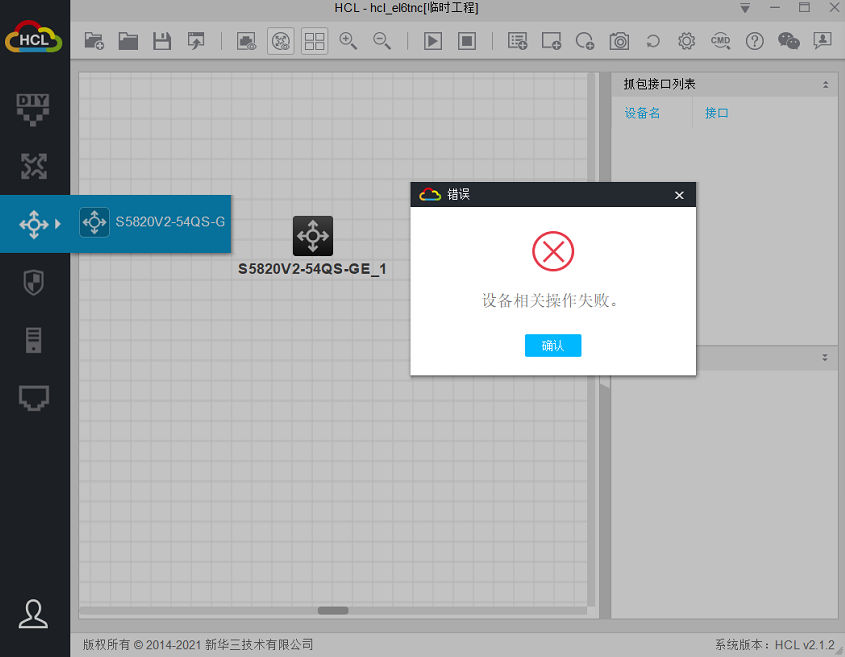Click the refresh arrow icon

tap(653, 41)
